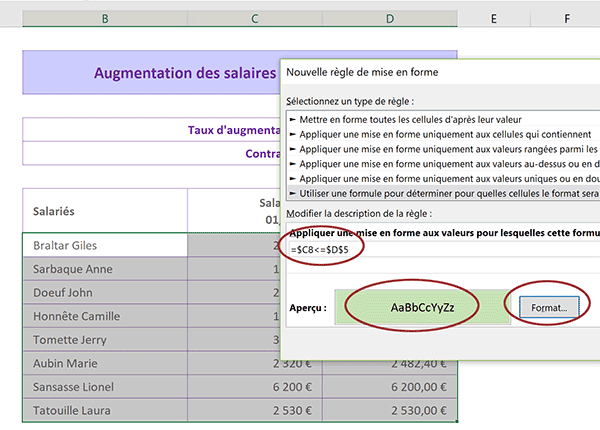
Task: Click the Format... button in the dialog
Action: click(x=549, y=307)
